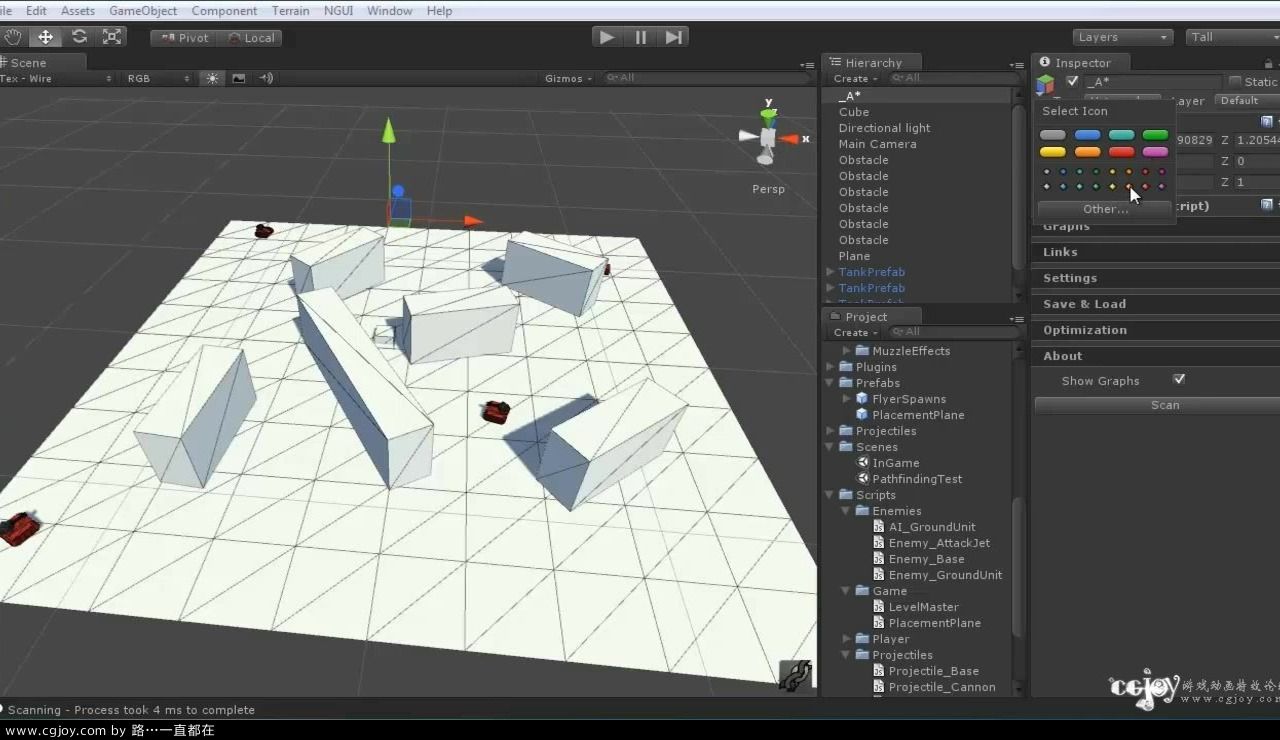Toggle the scene lighting sun icon
Screen dimensions: 1280x740
(212, 78)
